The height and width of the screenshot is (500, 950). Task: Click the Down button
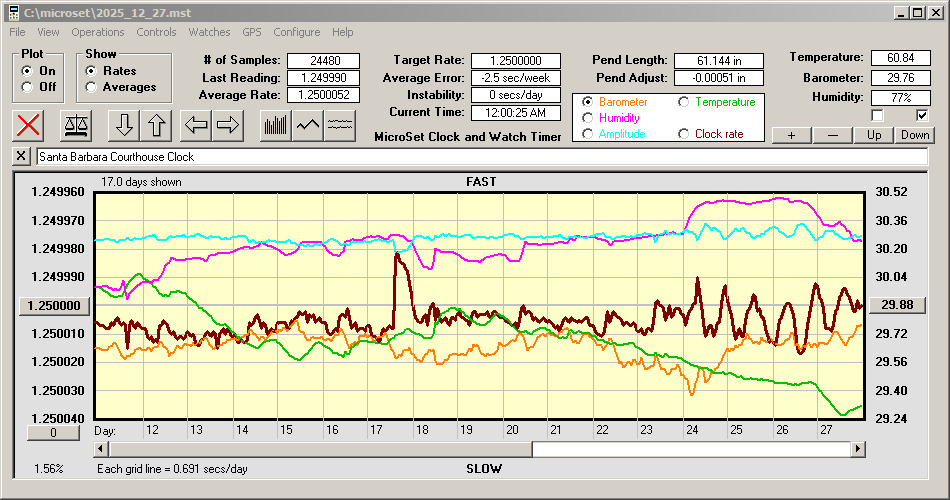click(x=914, y=135)
